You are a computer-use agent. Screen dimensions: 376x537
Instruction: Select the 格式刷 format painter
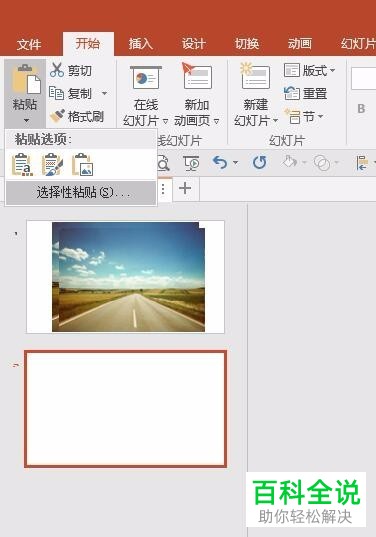(77, 116)
